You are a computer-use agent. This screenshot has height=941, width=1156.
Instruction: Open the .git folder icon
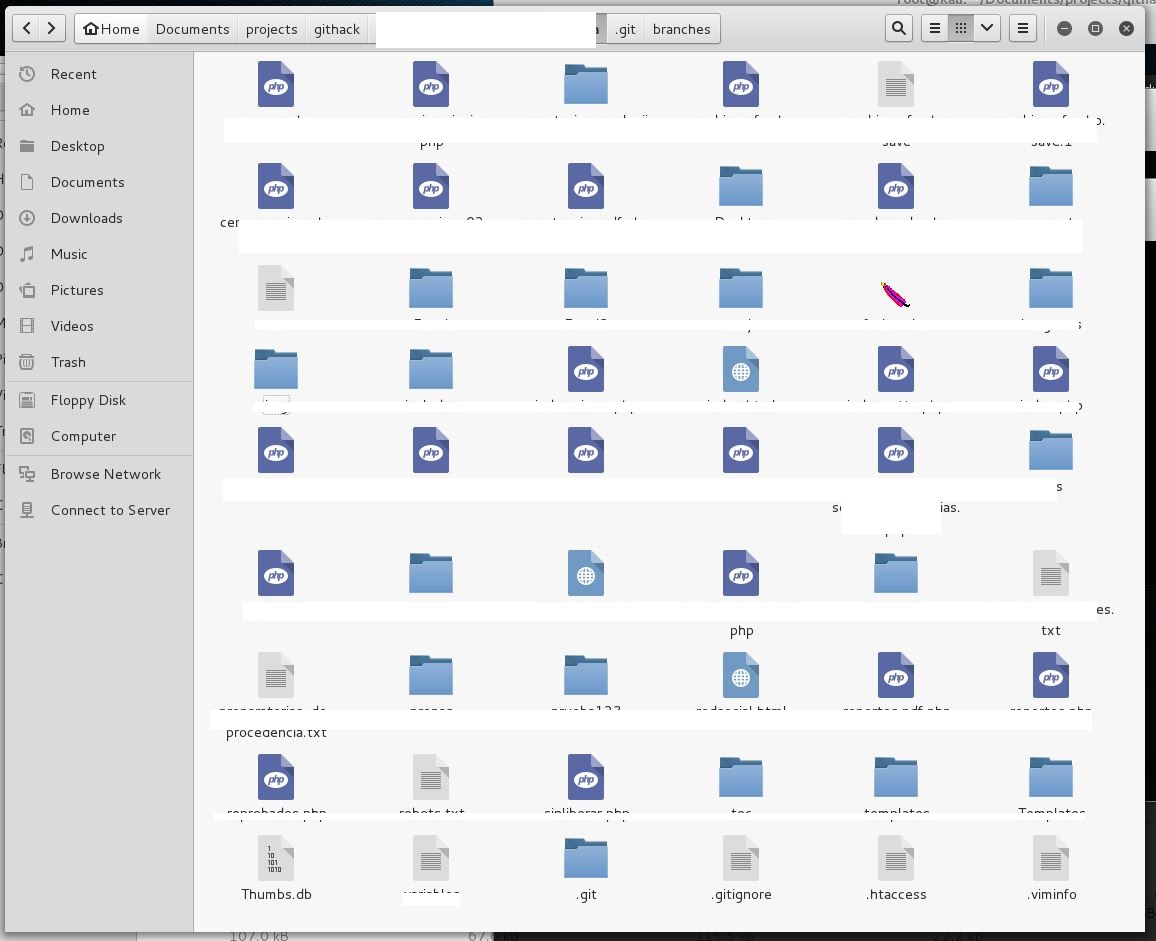(x=586, y=859)
